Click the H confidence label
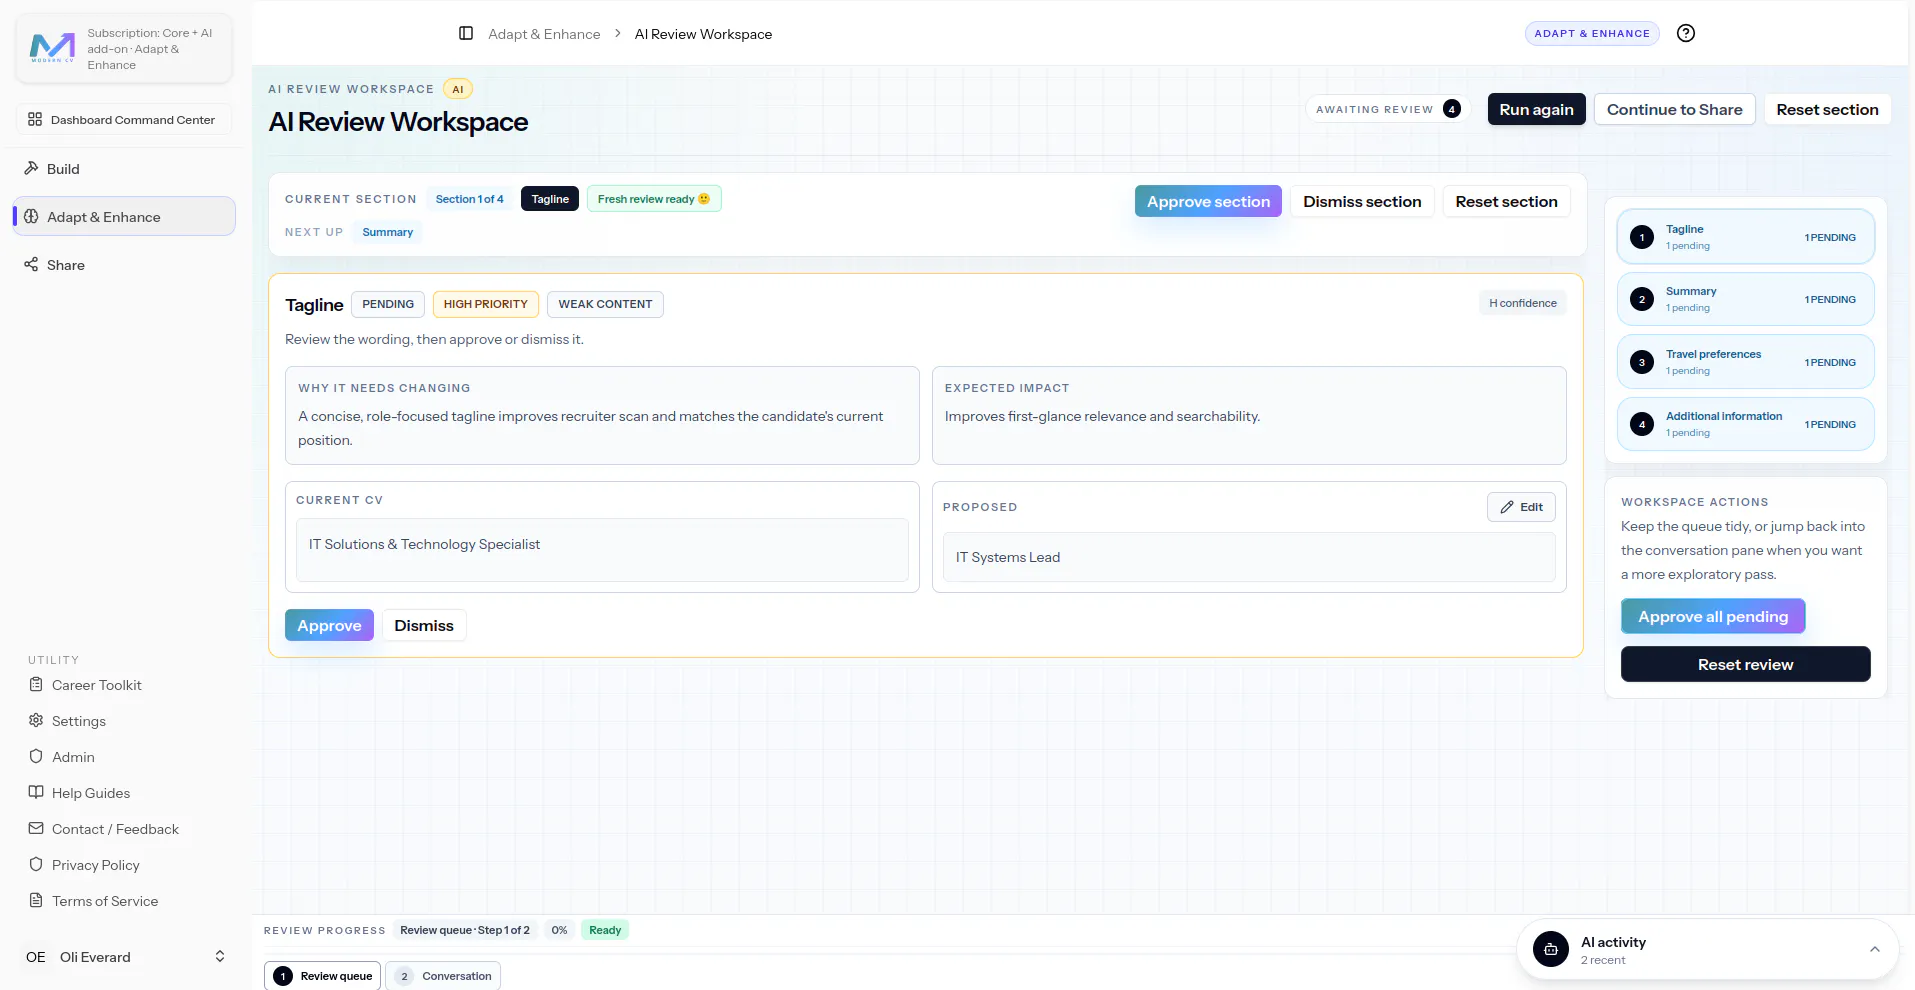The image size is (1915, 990). (1523, 303)
